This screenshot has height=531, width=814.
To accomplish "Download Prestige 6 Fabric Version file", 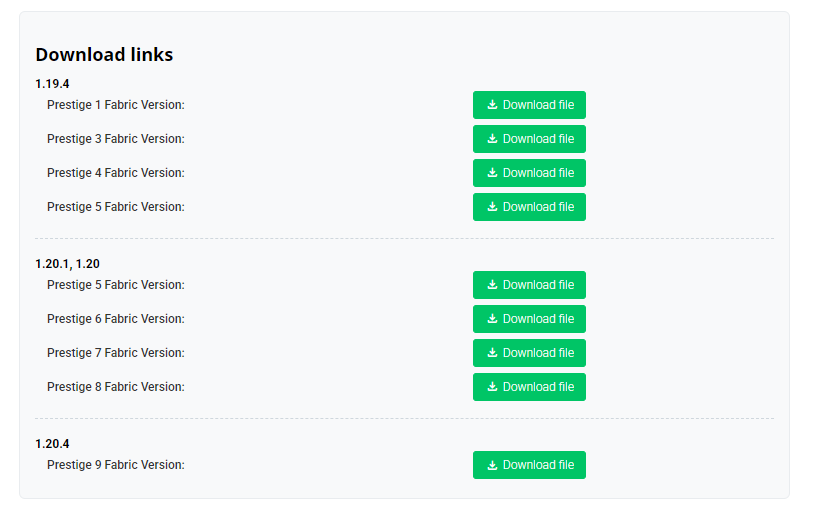I will pos(529,319).
